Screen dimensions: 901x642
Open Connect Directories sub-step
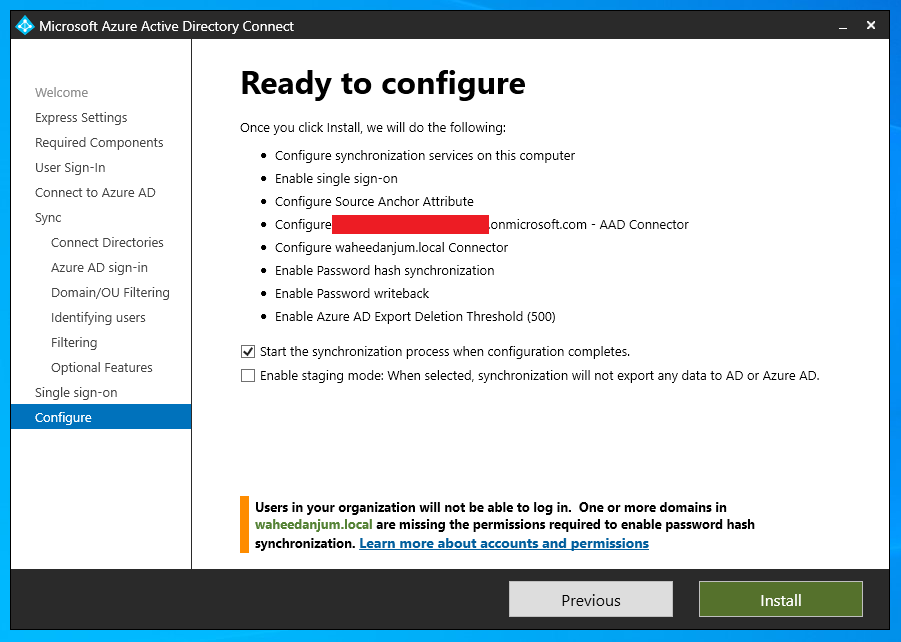point(107,243)
